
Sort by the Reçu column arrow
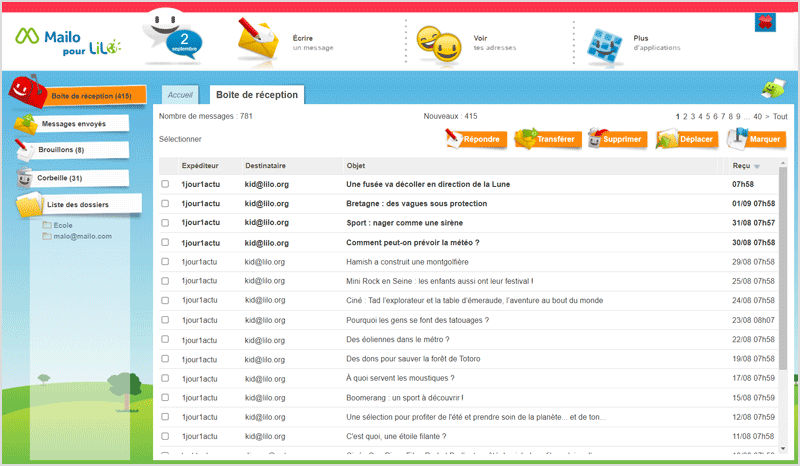(757, 166)
